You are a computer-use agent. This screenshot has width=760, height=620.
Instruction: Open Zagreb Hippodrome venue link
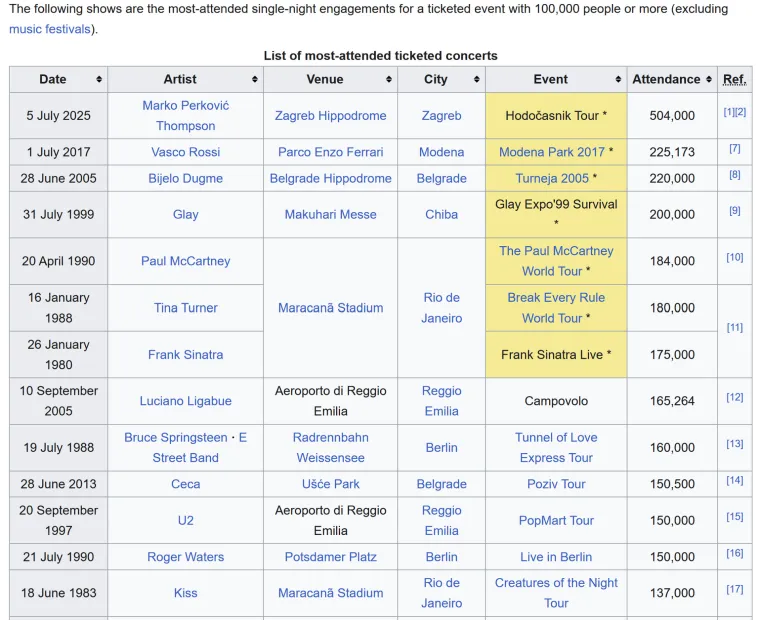pos(331,116)
